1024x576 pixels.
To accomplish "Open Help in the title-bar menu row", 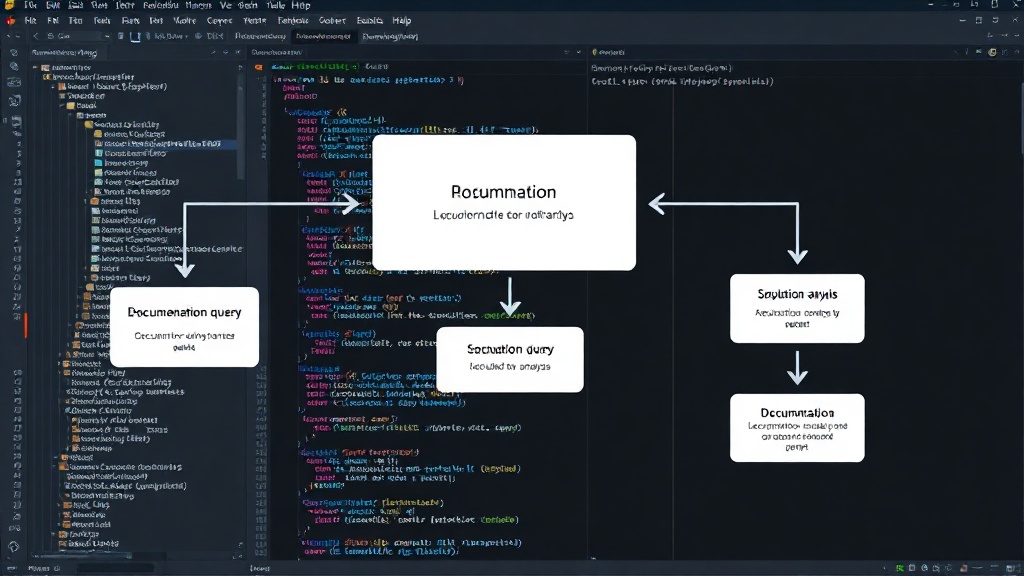I will pyautogui.click(x=300, y=5).
